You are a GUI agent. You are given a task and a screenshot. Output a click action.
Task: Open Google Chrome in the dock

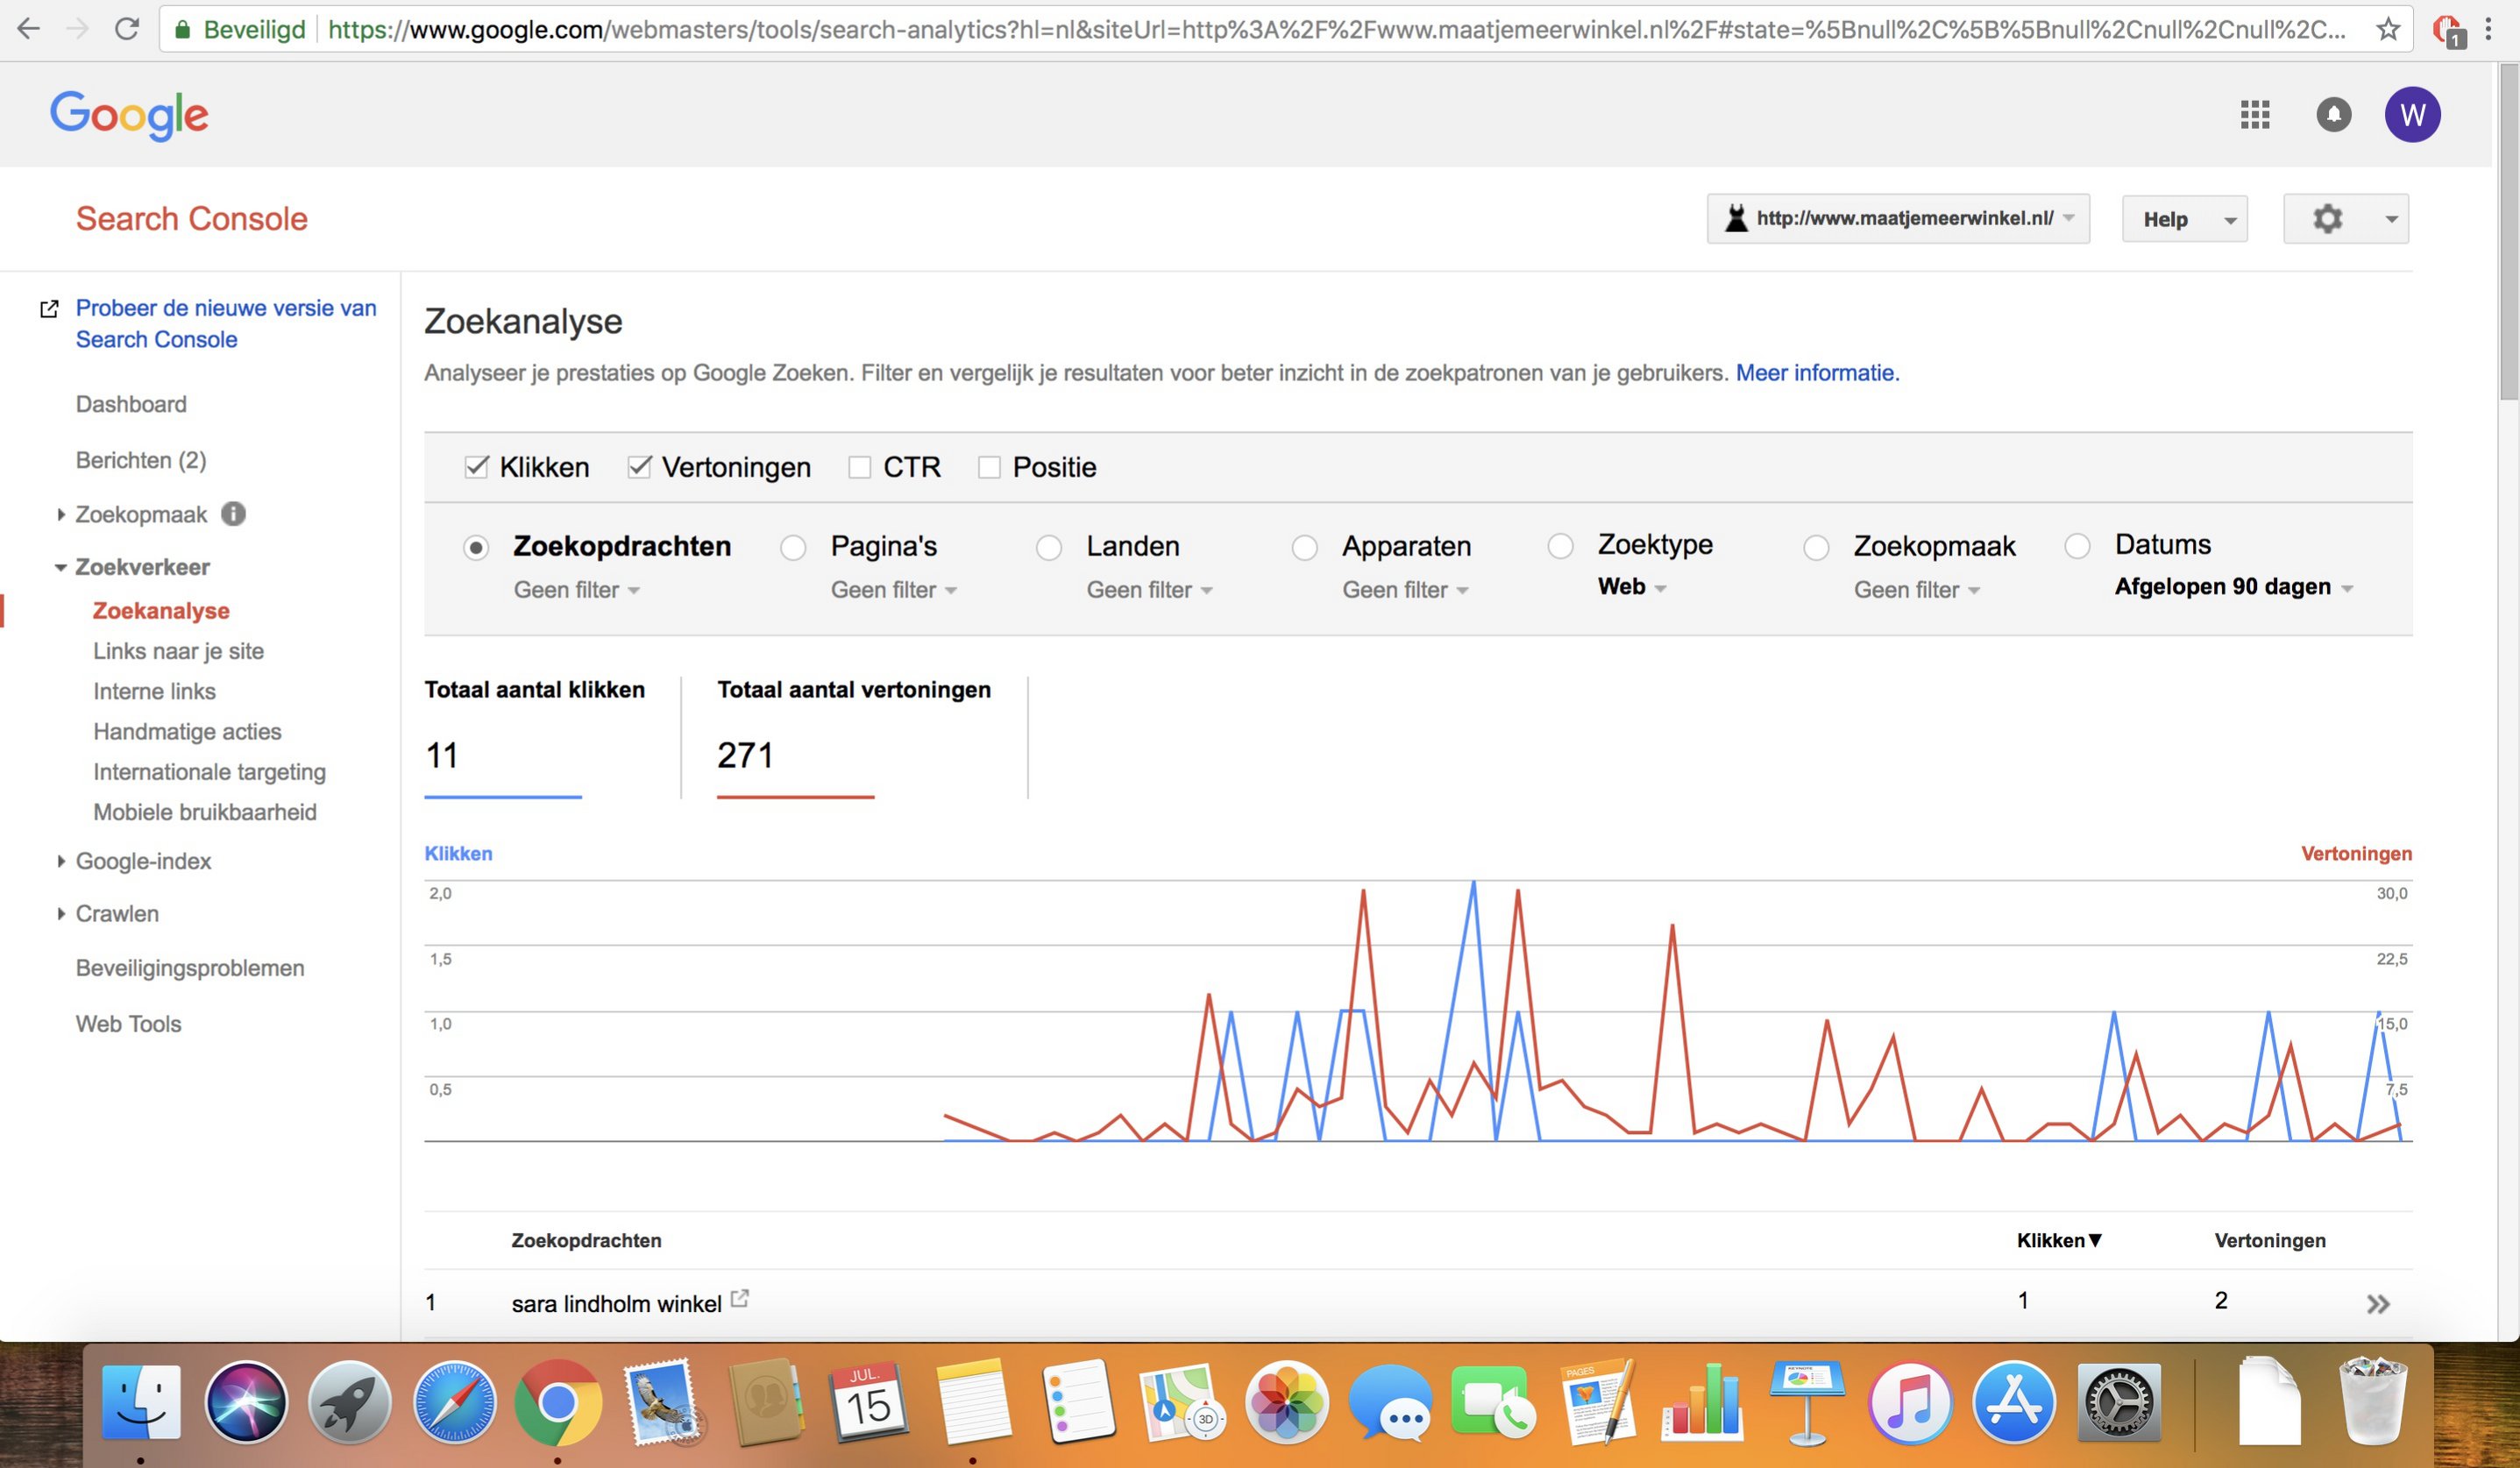(x=558, y=1402)
